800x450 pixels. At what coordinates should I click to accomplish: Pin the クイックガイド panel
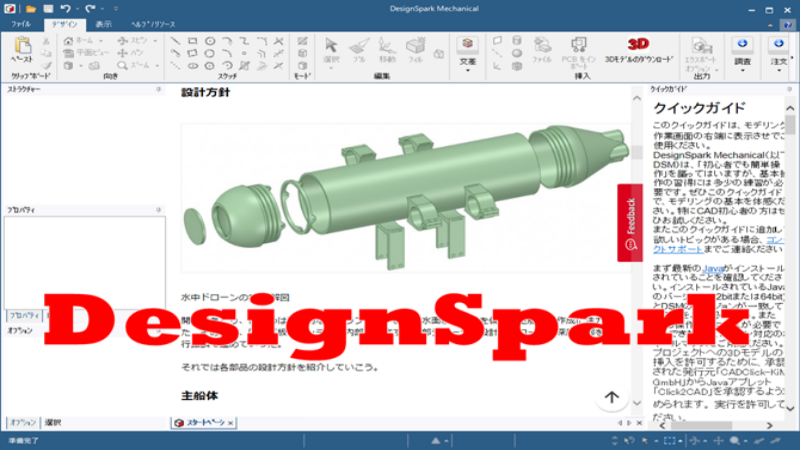pyautogui.click(x=789, y=89)
